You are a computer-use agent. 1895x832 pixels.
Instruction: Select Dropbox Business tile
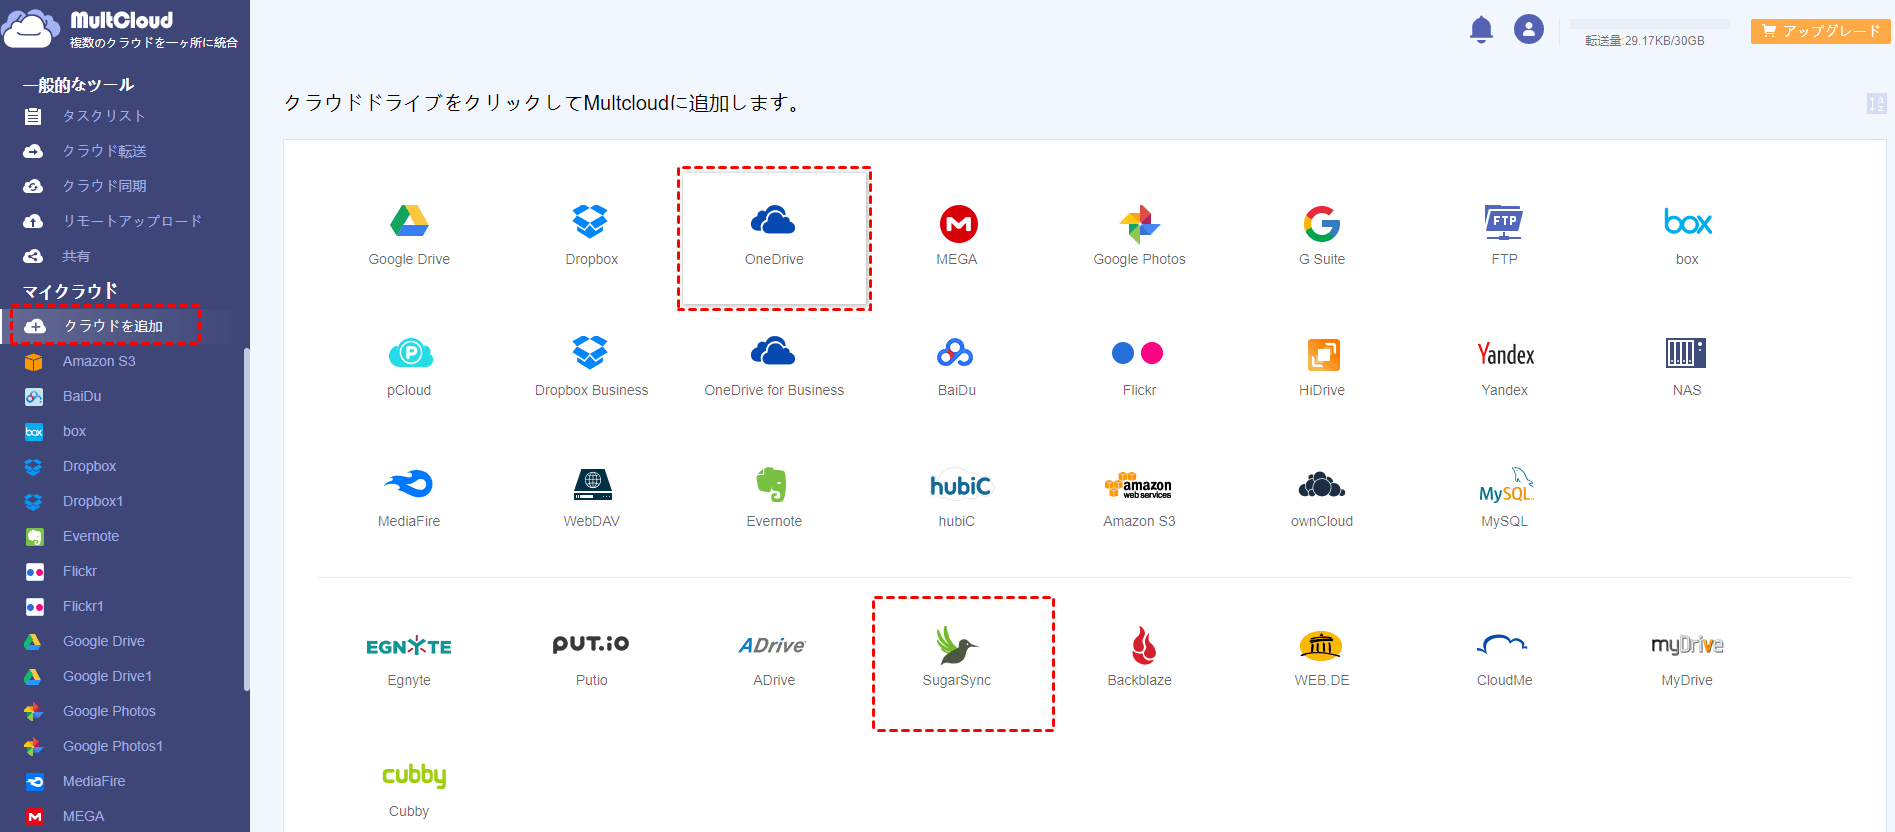coord(591,367)
